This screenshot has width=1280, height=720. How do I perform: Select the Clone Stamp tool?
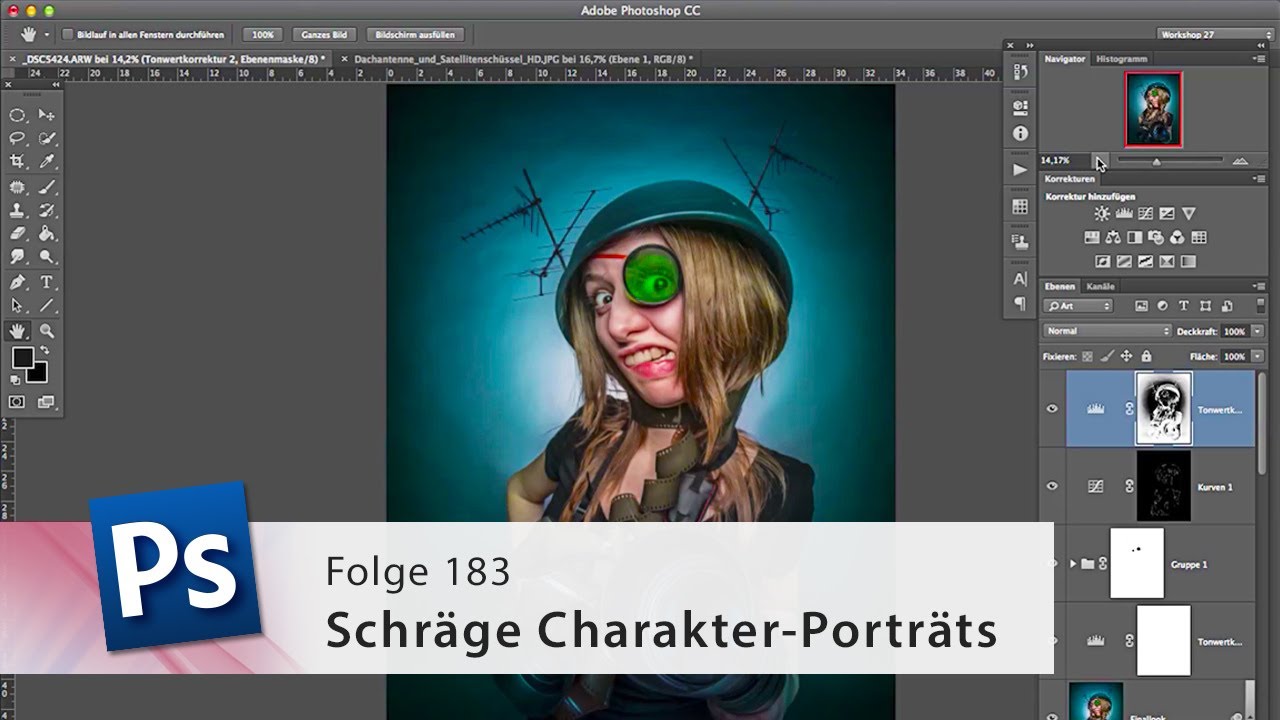click(x=17, y=210)
